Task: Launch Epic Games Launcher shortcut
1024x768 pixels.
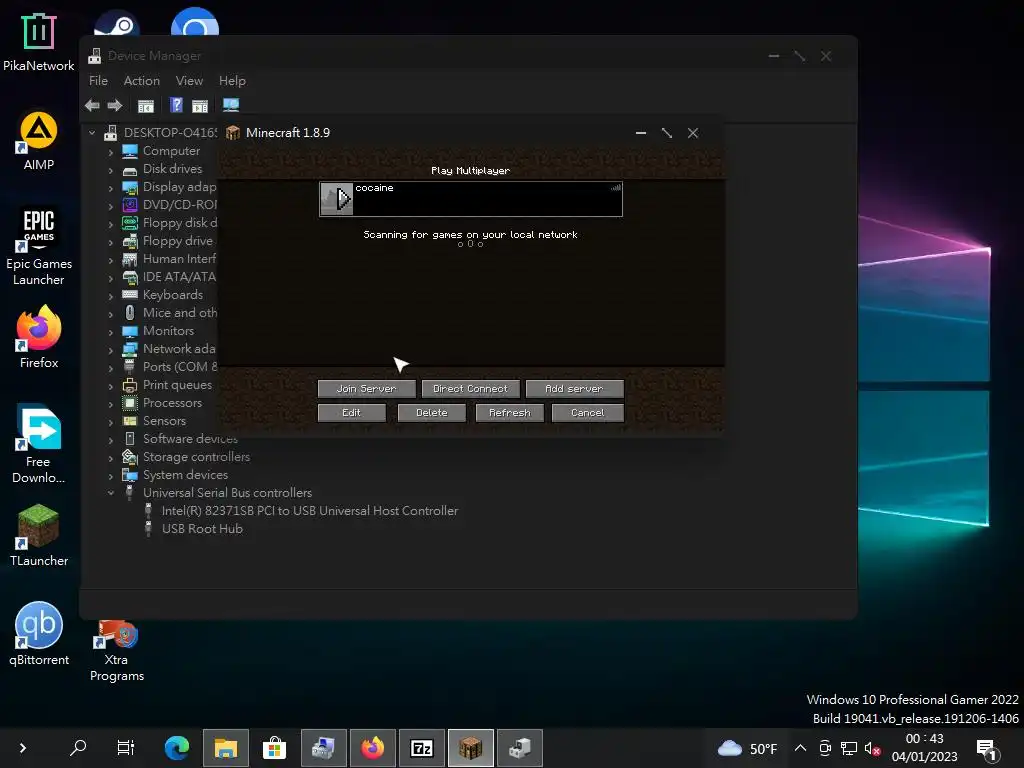Action: pyautogui.click(x=39, y=247)
